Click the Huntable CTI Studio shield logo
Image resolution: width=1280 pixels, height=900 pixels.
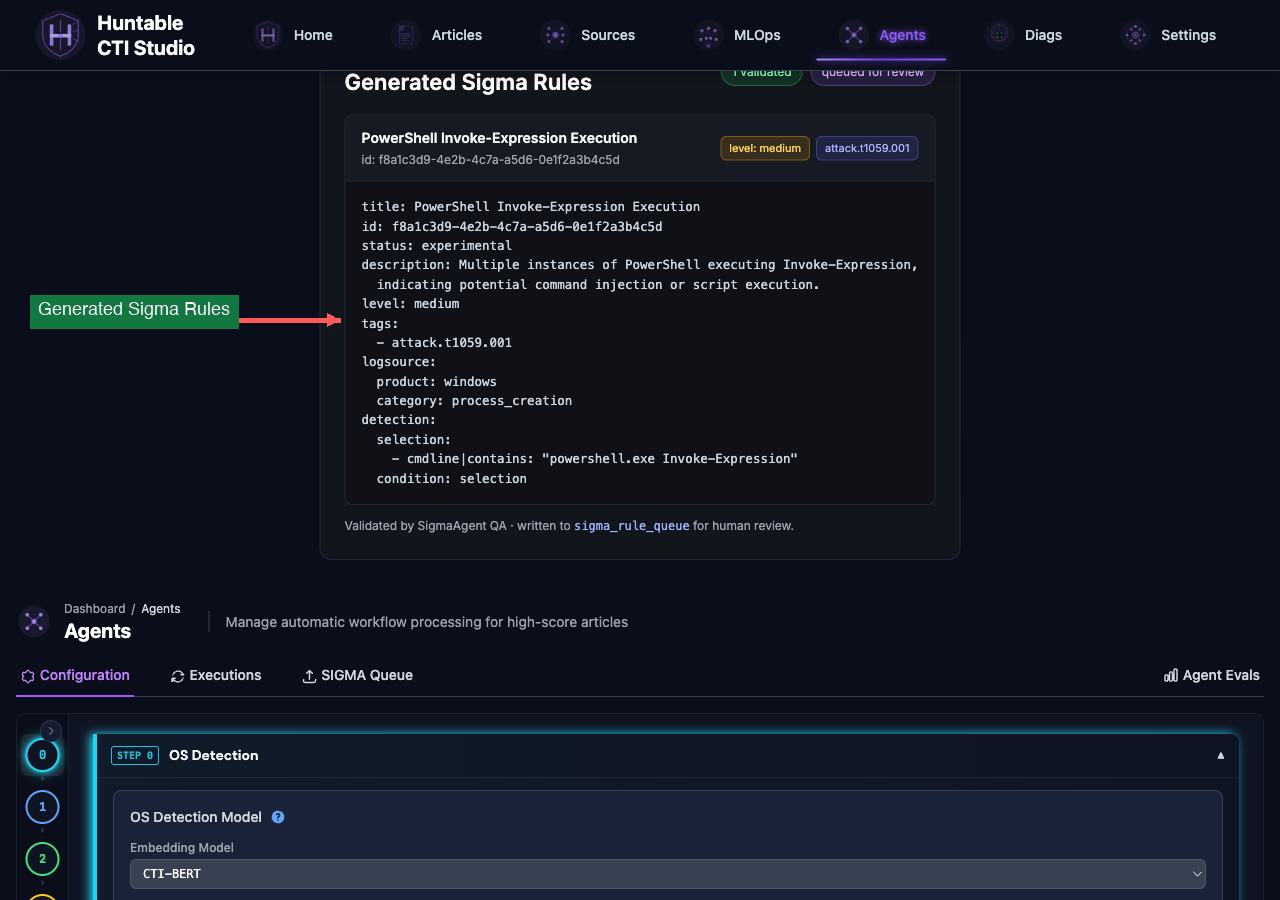[60, 35]
